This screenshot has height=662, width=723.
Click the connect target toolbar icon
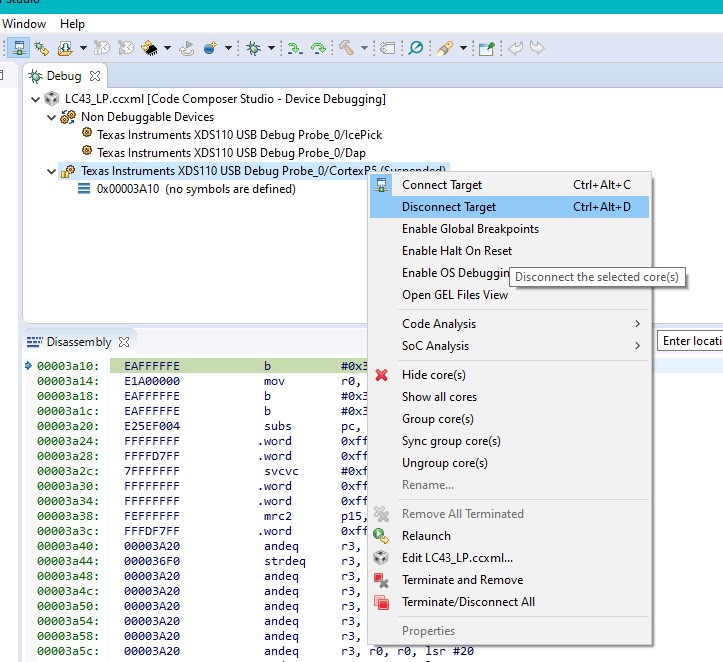[19, 48]
